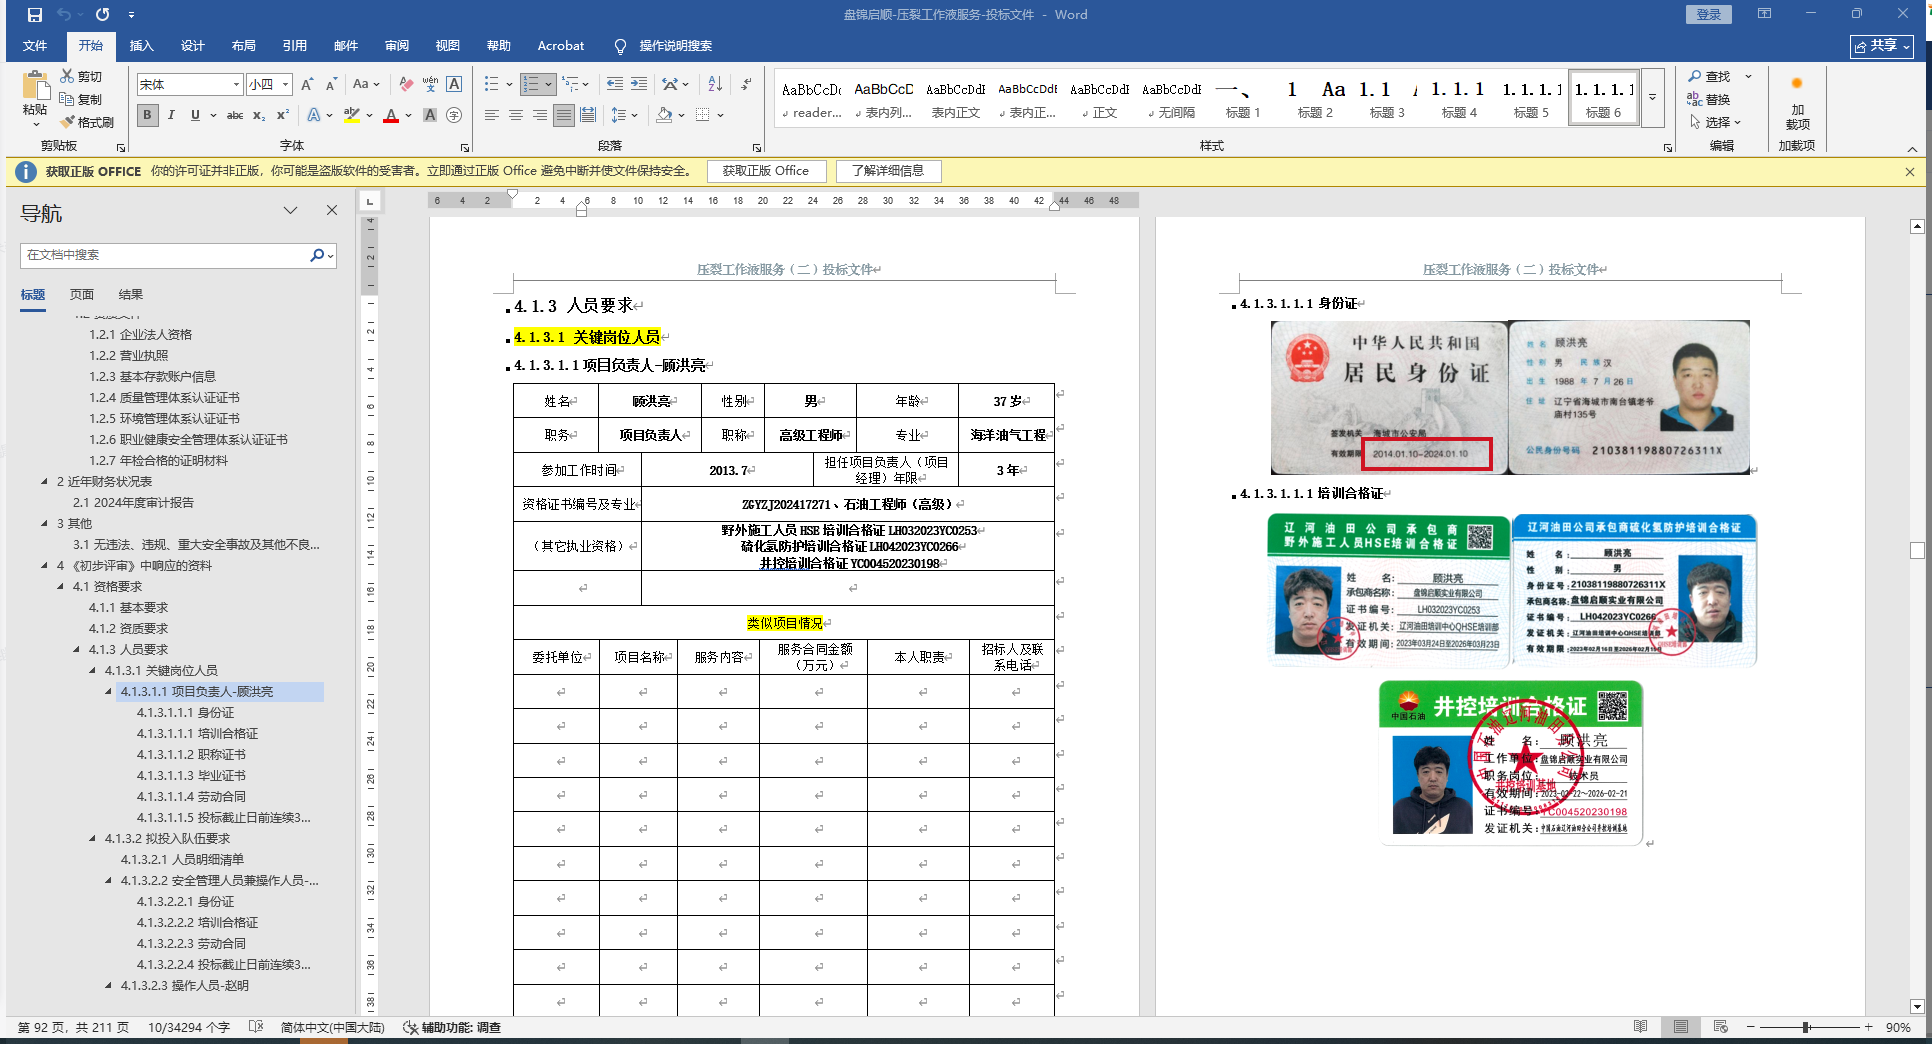Click the Phonetic Guide (wén) icon
Image resolution: width=1932 pixels, height=1044 pixels.
(430, 84)
